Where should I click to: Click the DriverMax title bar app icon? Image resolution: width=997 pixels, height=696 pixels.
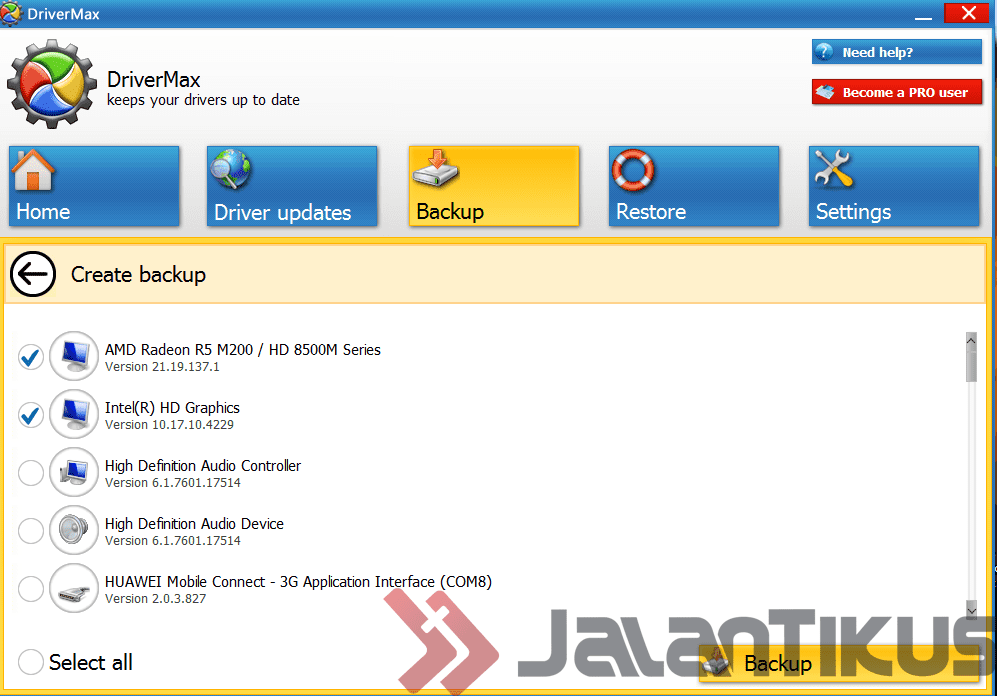11,13
